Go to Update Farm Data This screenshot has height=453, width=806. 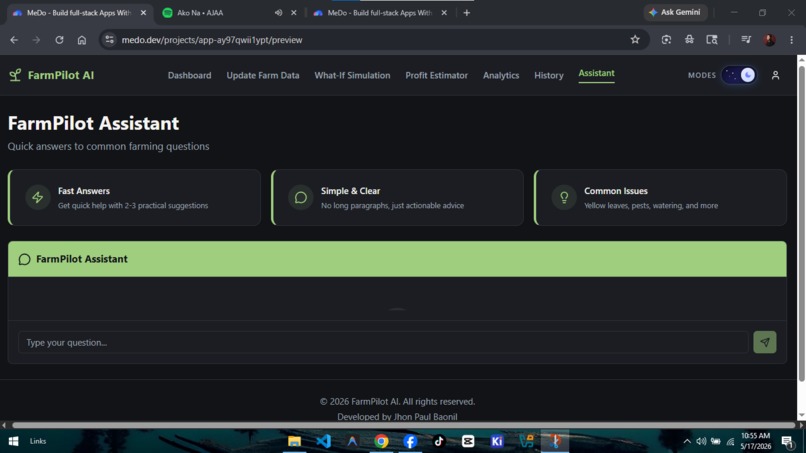(x=263, y=75)
